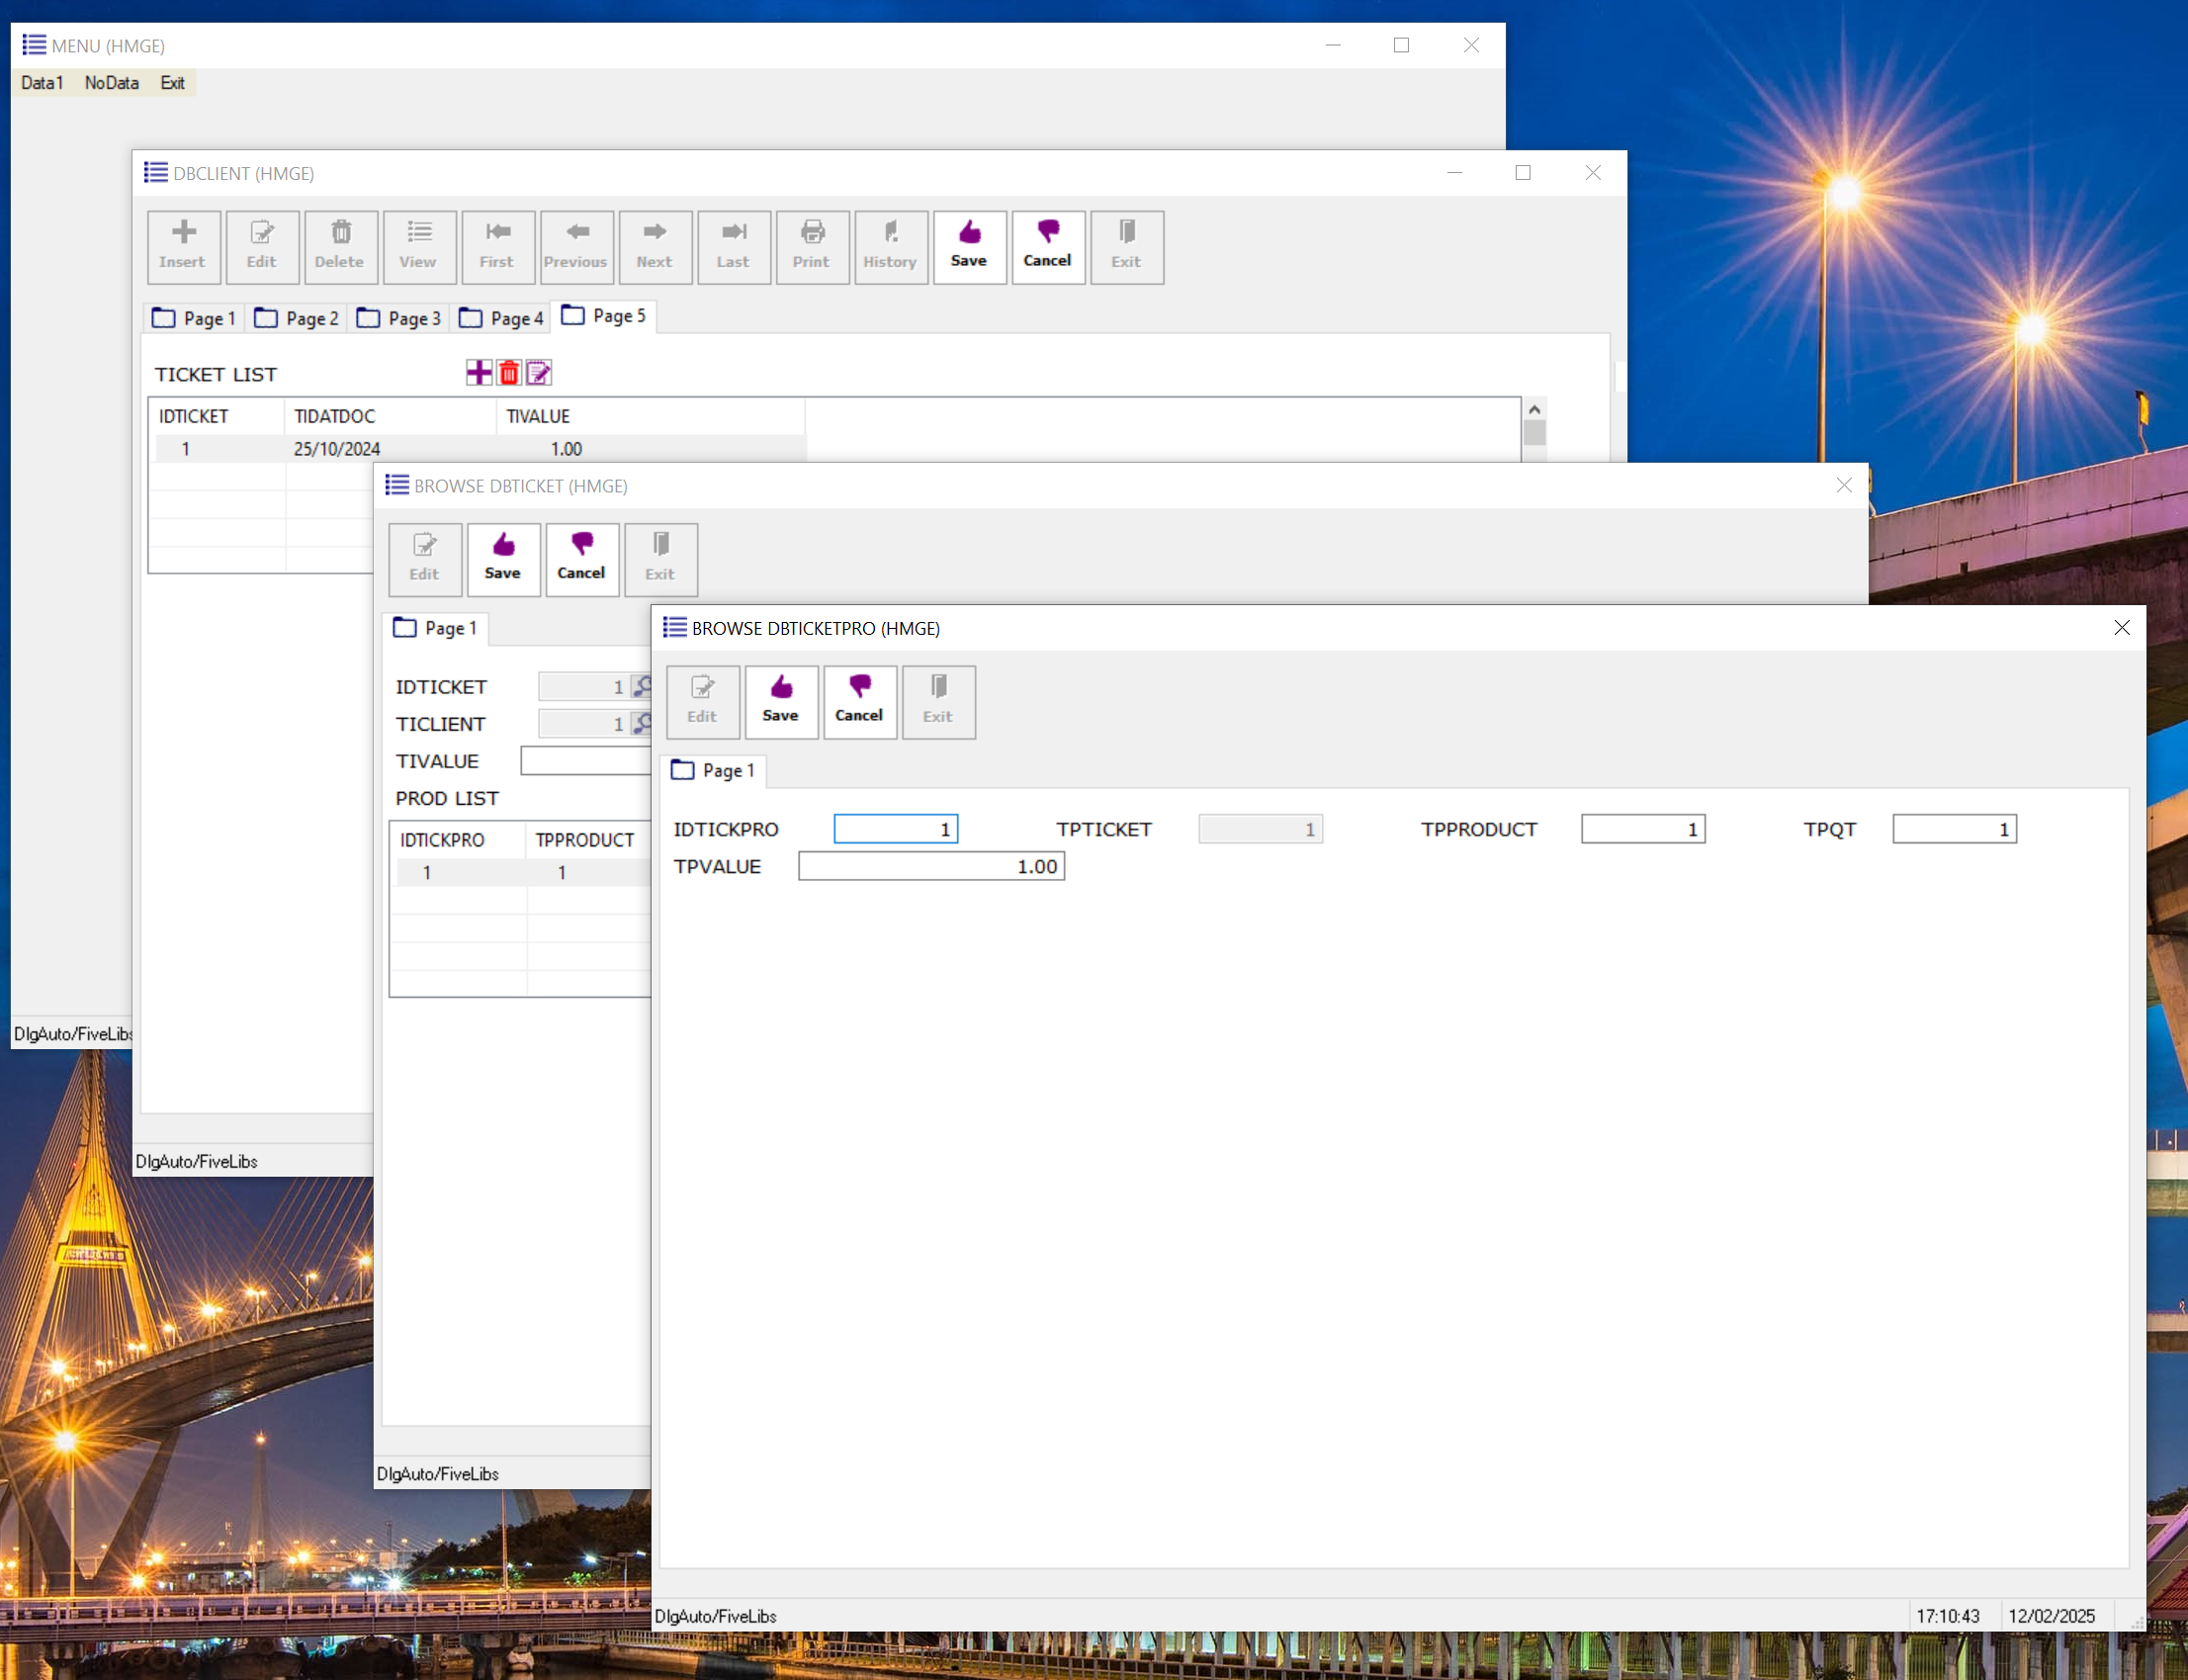Click inside the TPVALUE input field
Viewport: 2188px width, 1680px height.
(x=930, y=866)
